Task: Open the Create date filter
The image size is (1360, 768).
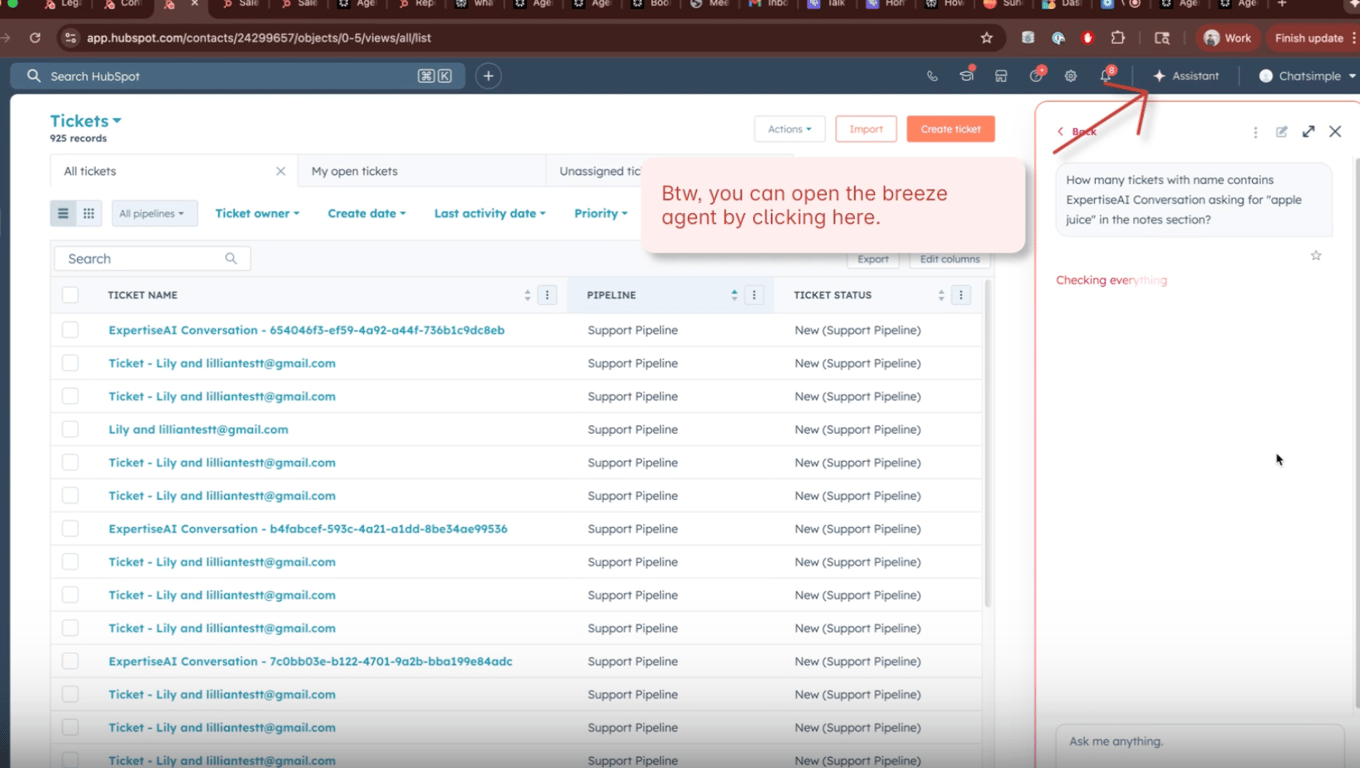Action: click(367, 213)
